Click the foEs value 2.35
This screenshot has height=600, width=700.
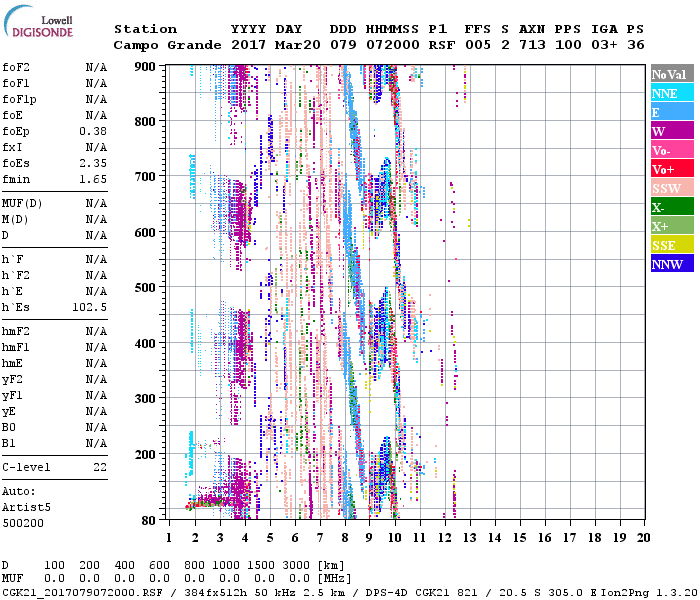coord(93,163)
